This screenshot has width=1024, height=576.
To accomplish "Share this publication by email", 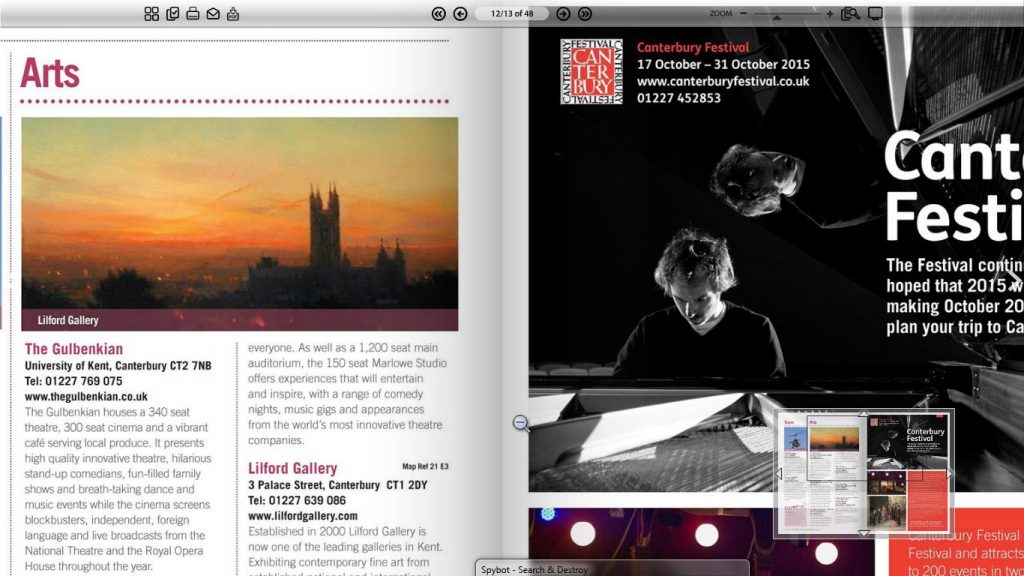I will pos(213,14).
